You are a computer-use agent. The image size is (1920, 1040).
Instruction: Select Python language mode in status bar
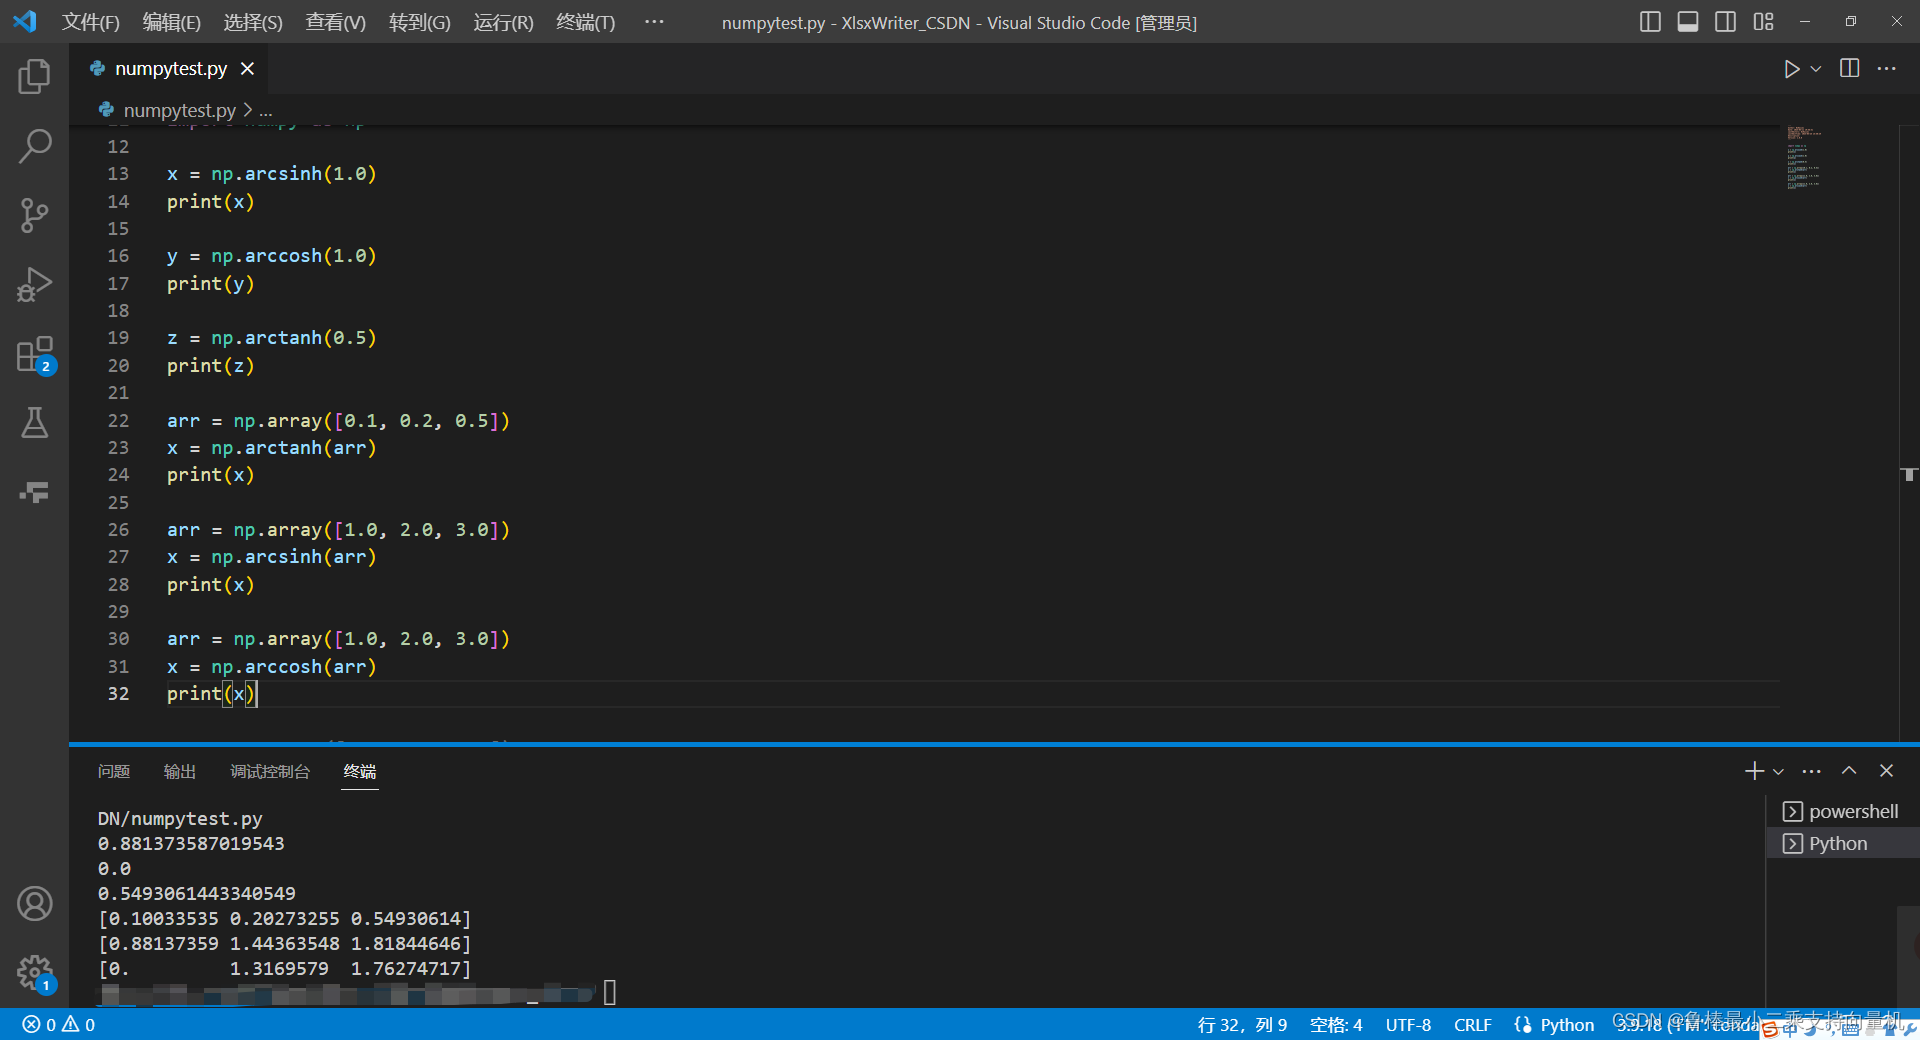point(1567,1025)
